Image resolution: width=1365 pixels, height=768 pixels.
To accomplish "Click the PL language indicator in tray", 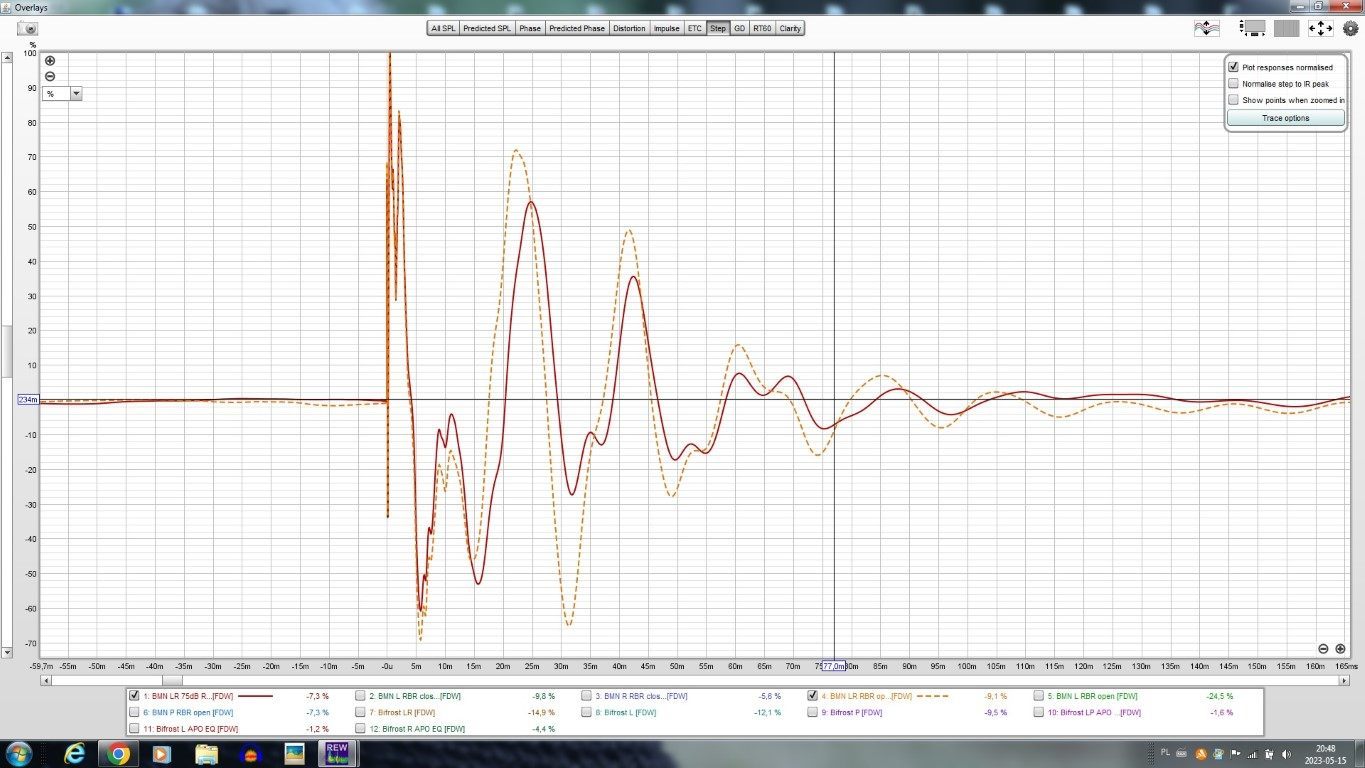I will (x=1165, y=753).
